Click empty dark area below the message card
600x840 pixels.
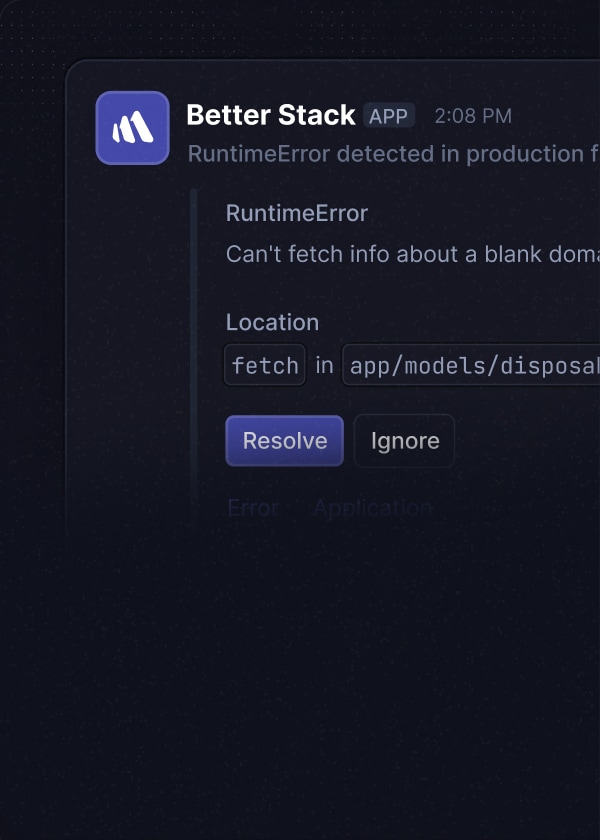300,700
